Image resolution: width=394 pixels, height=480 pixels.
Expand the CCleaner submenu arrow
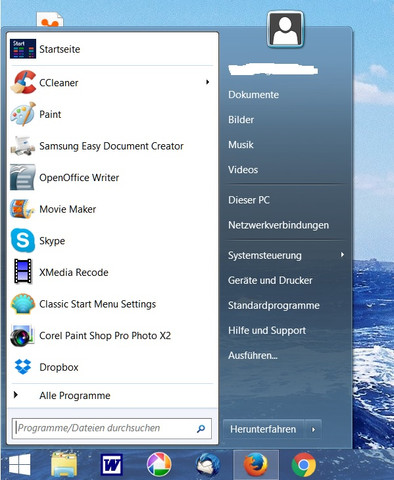[x=207, y=82]
